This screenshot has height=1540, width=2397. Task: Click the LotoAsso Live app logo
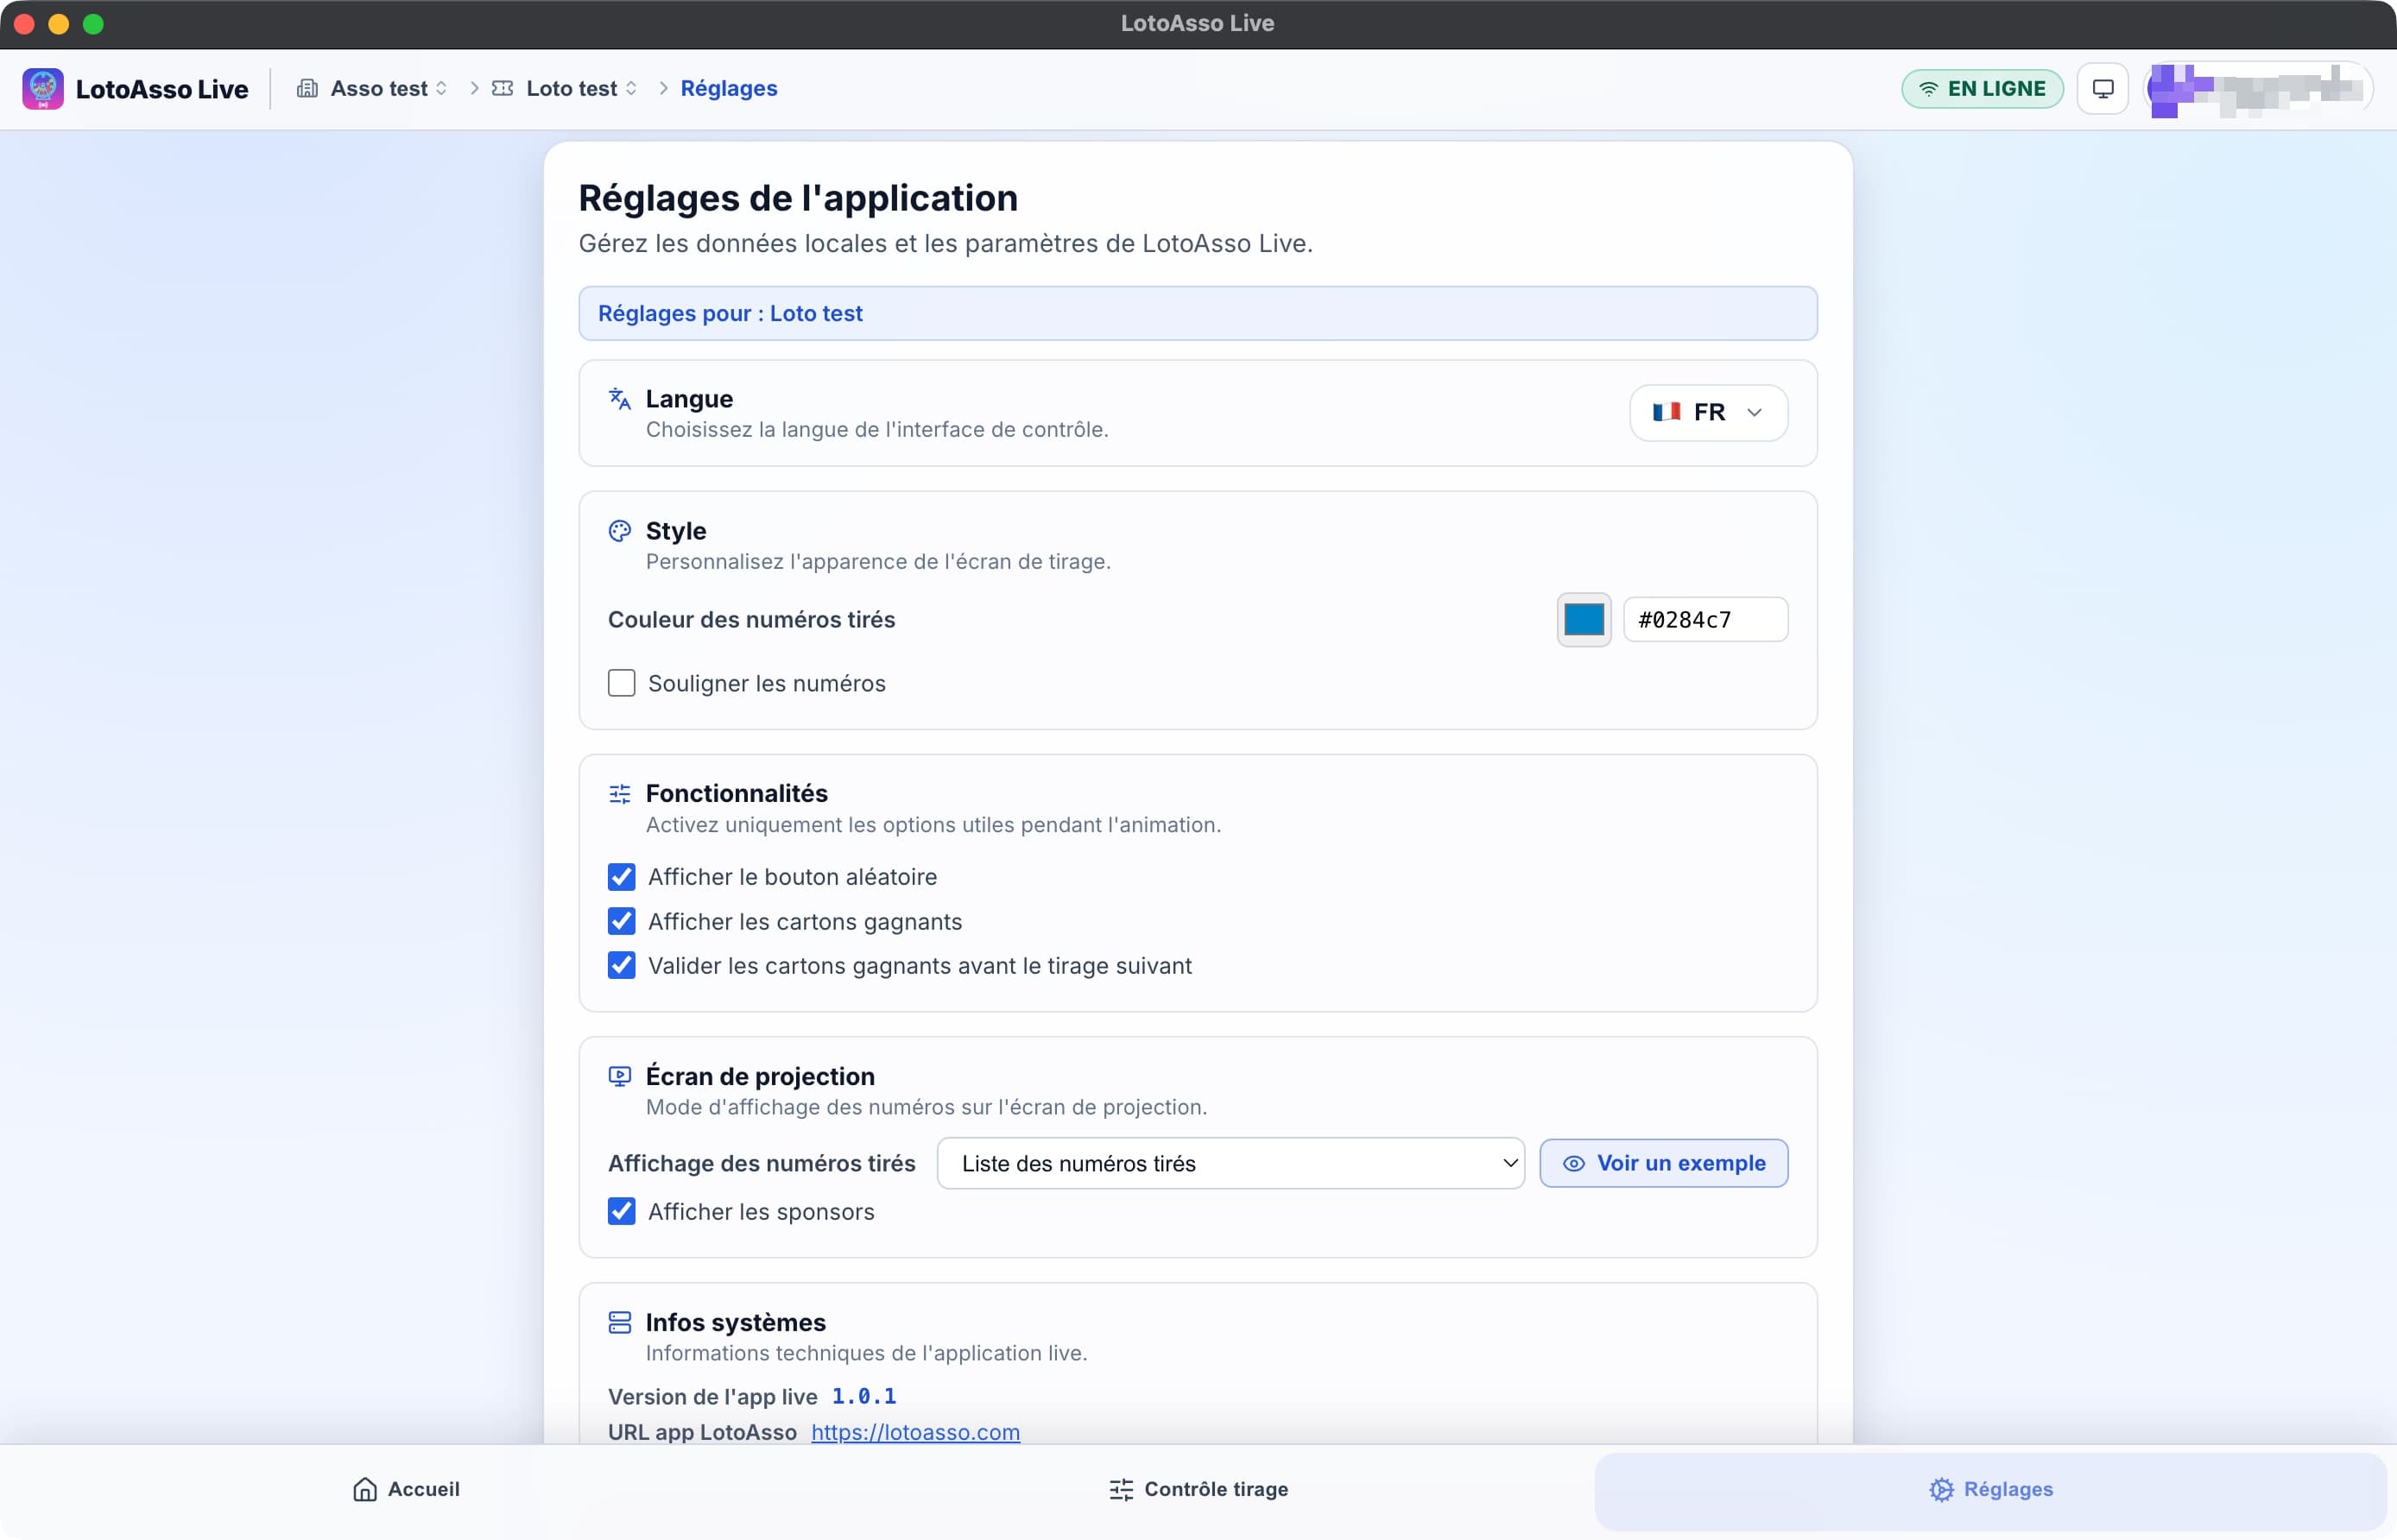tap(43, 89)
